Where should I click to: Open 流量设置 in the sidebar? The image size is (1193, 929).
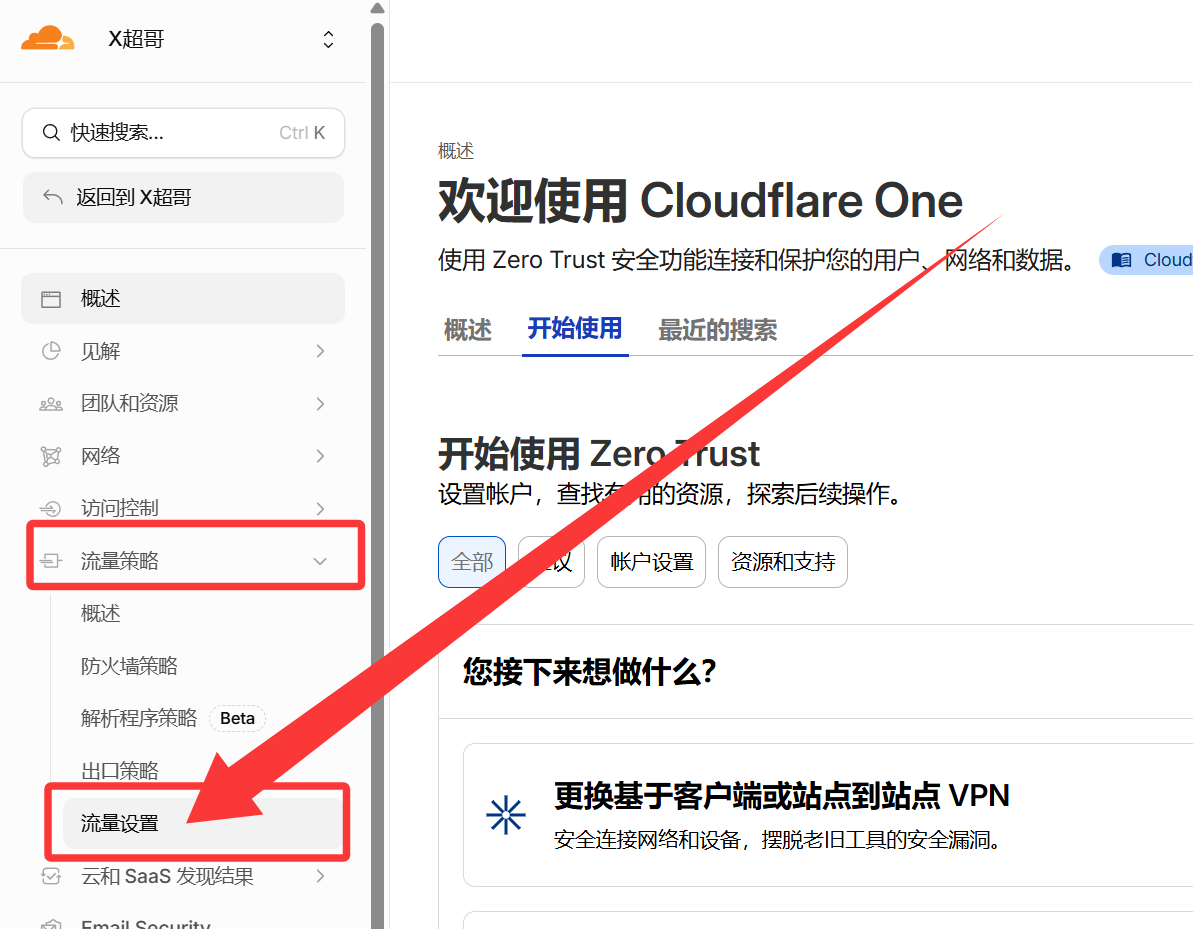[120, 824]
